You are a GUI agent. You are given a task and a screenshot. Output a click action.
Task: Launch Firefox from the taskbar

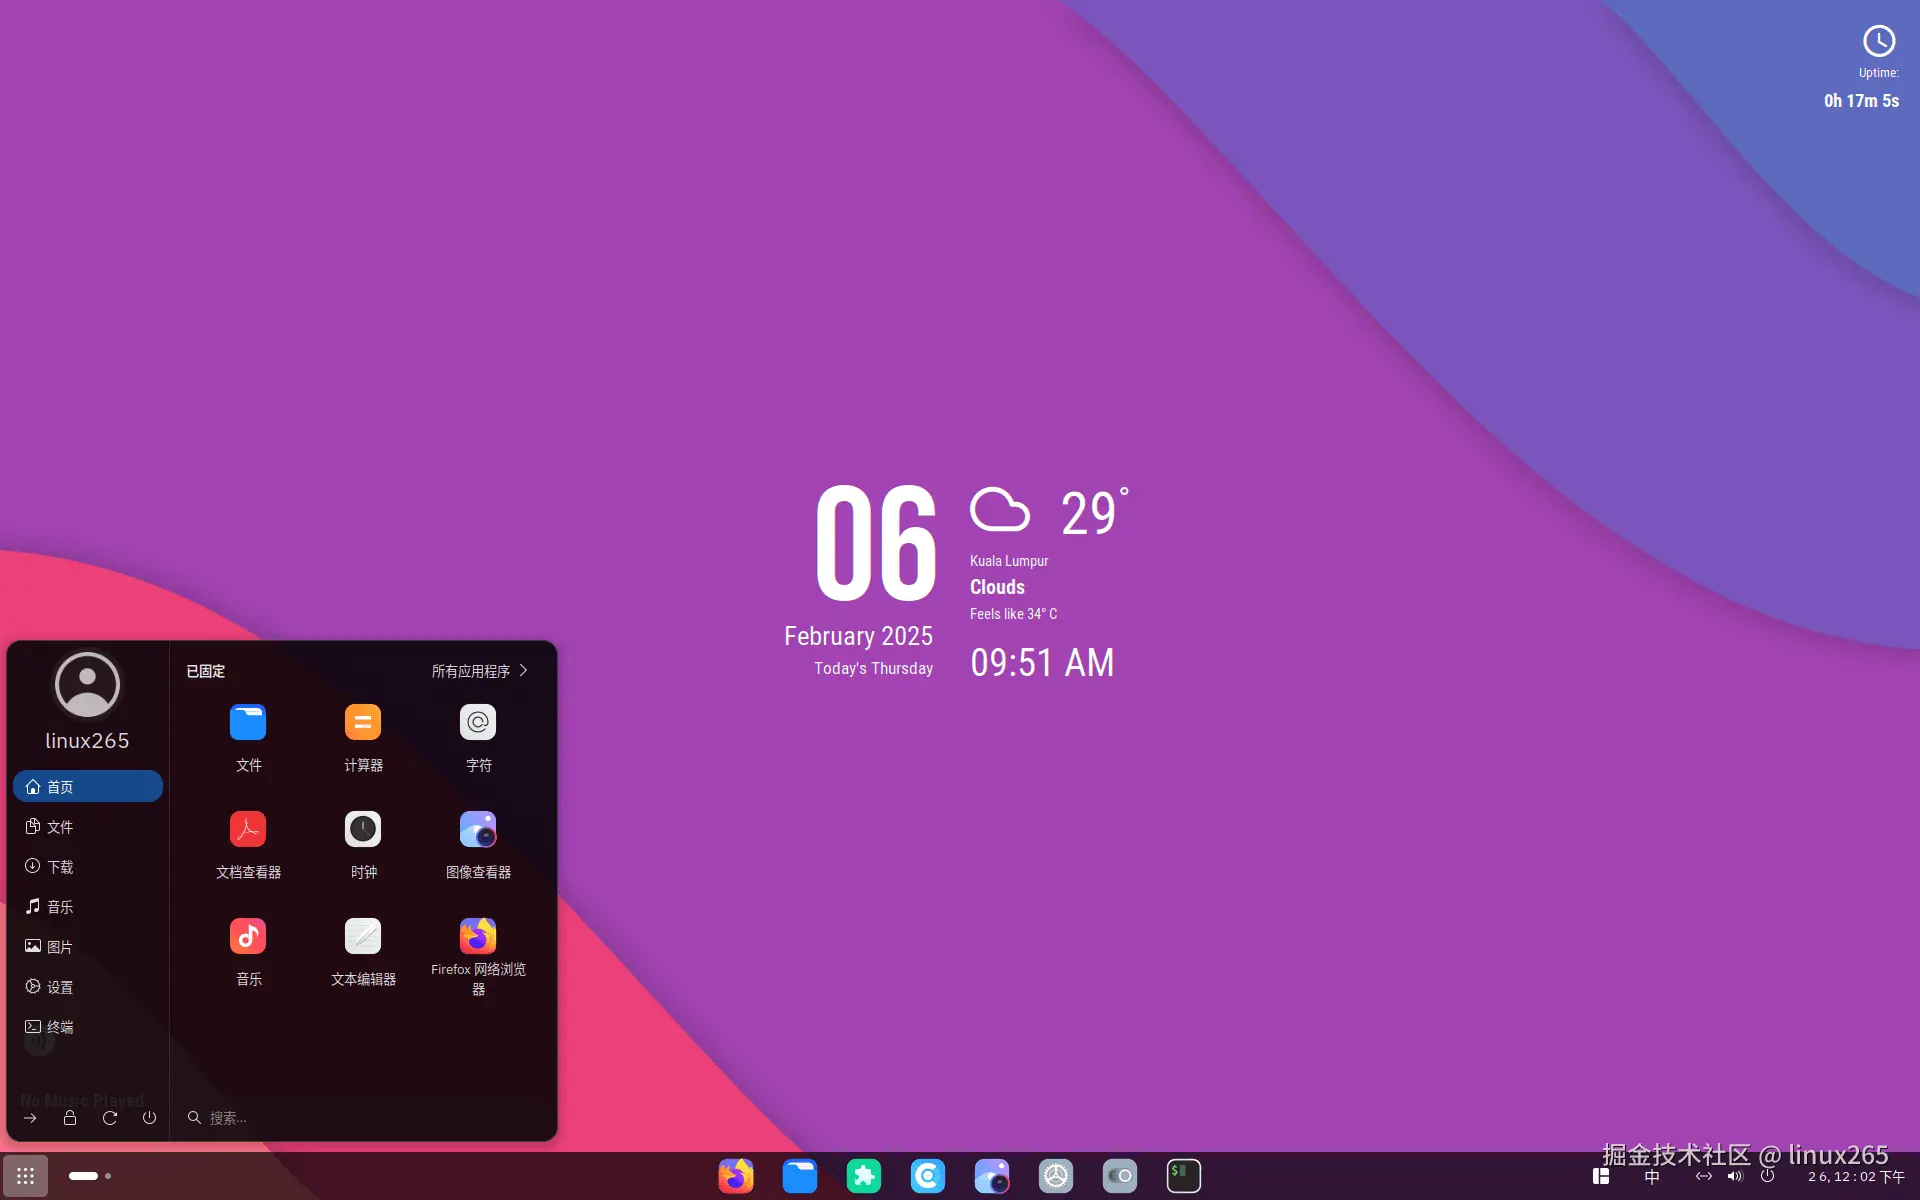[x=736, y=1175]
